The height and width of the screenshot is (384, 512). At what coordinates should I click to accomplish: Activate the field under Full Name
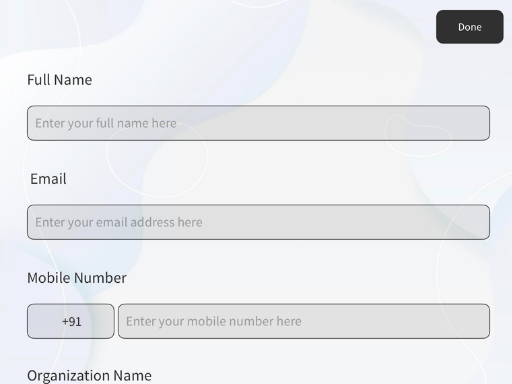(x=258, y=123)
